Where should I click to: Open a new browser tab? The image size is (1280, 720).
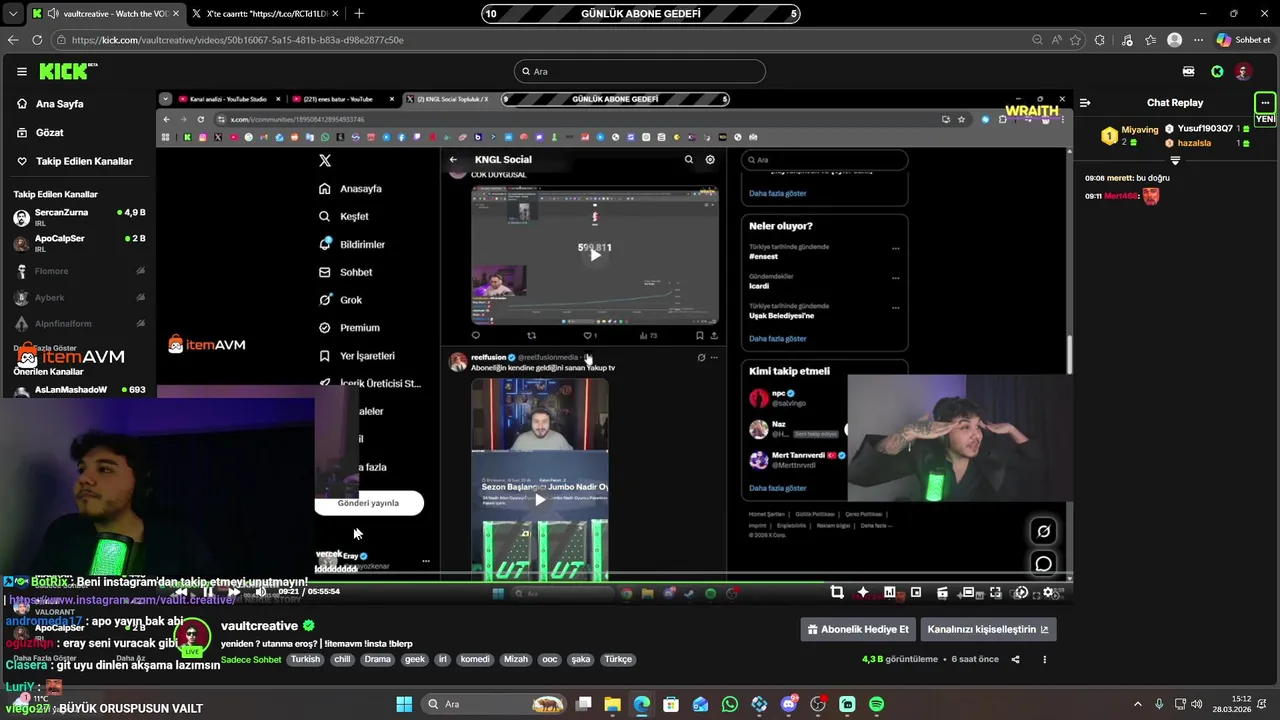pyautogui.click(x=359, y=13)
